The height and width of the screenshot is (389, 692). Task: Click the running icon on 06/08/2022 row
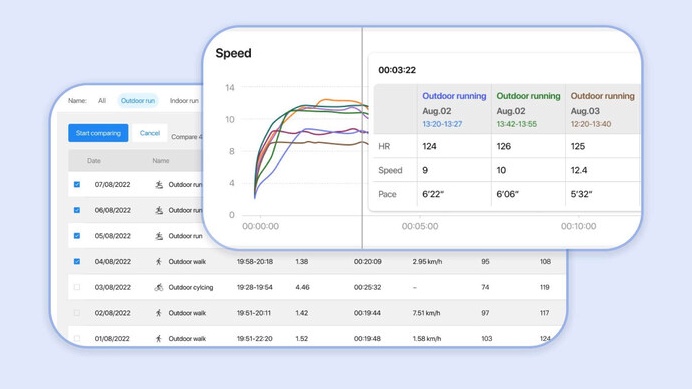tap(159, 210)
